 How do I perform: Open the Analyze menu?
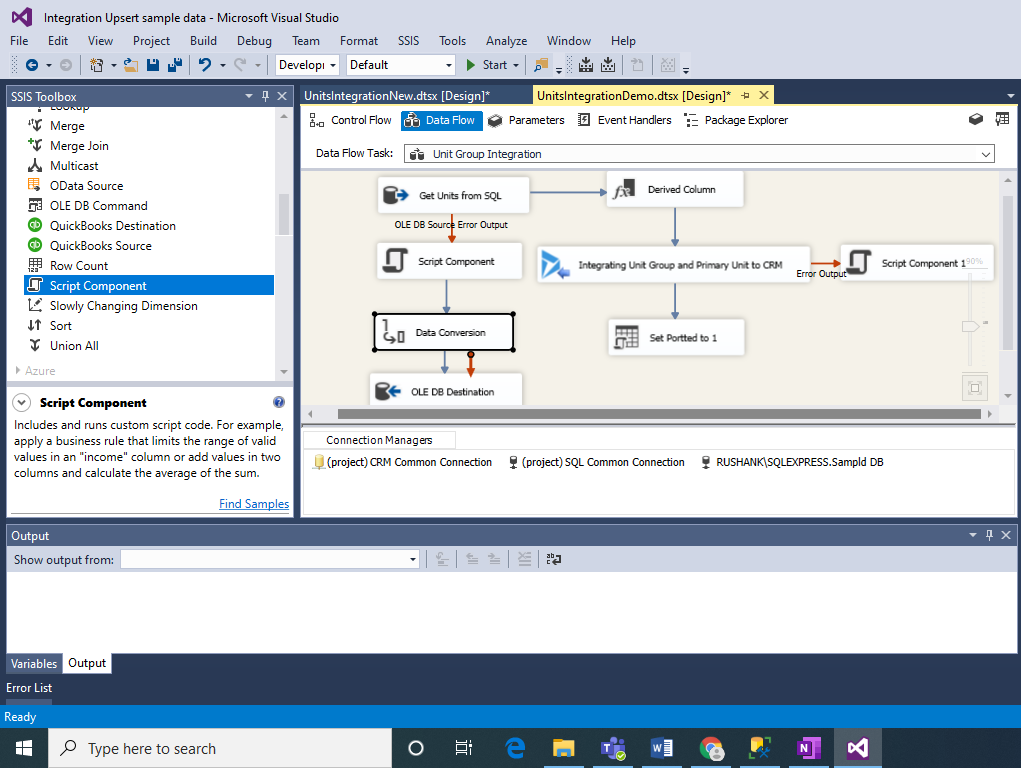pyautogui.click(x=506, y=40)
